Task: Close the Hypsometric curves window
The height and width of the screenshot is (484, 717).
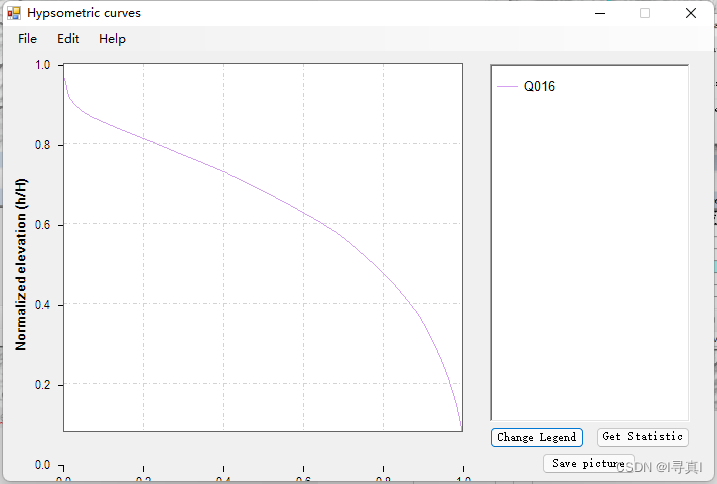Action: tap(691, 13)
